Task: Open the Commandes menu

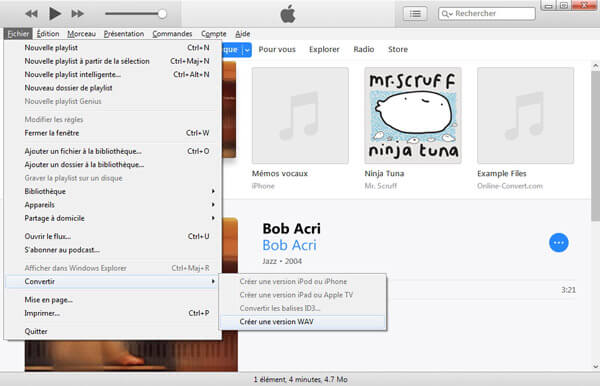Action: point(172,34)
